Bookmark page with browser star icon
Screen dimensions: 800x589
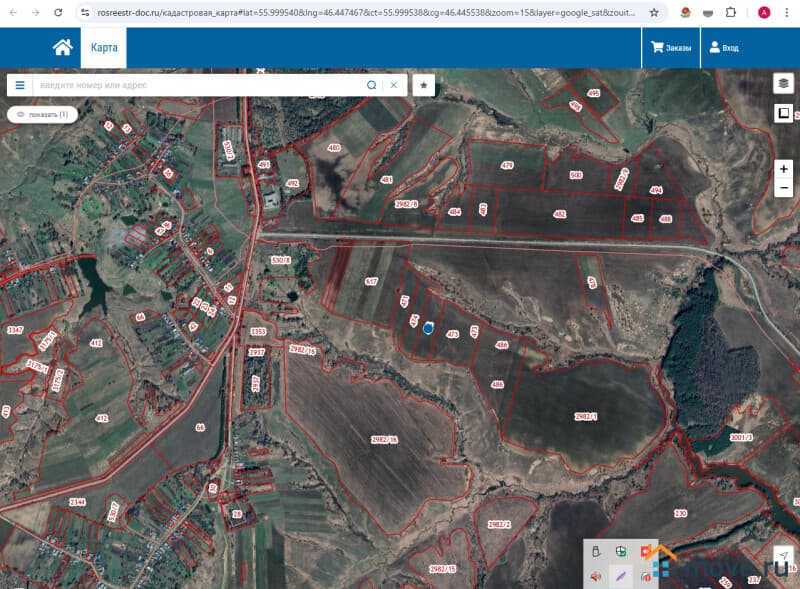[654, 13]
